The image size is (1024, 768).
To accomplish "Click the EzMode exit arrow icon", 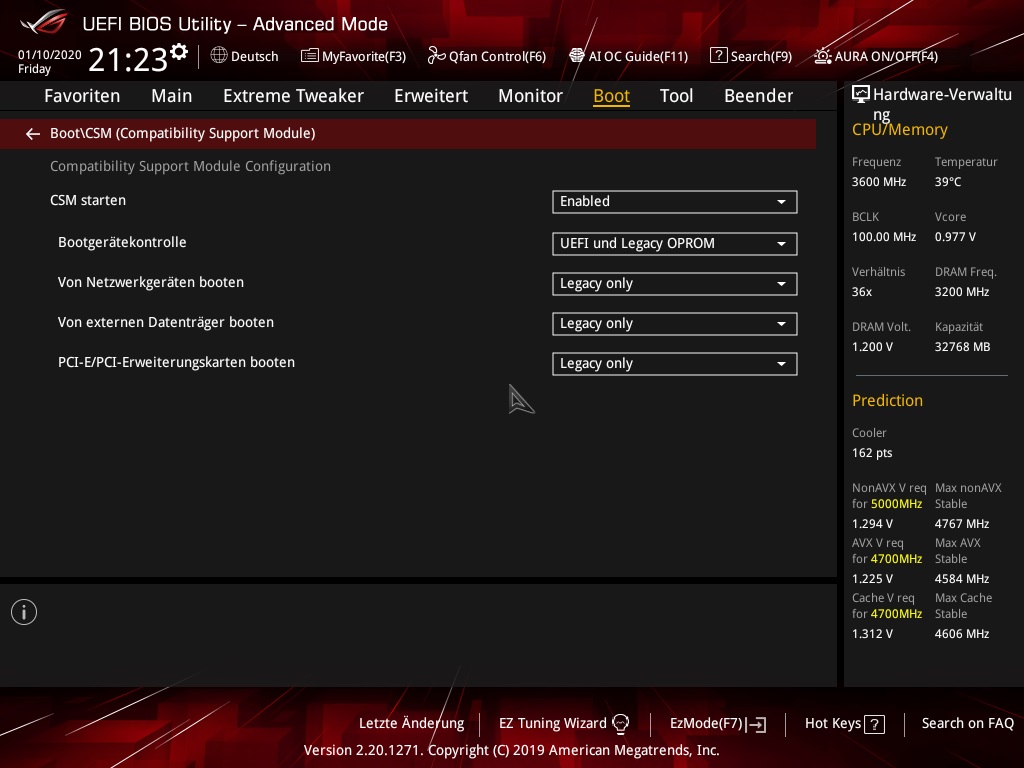I will pyautogui.click(x=756, y=724).
